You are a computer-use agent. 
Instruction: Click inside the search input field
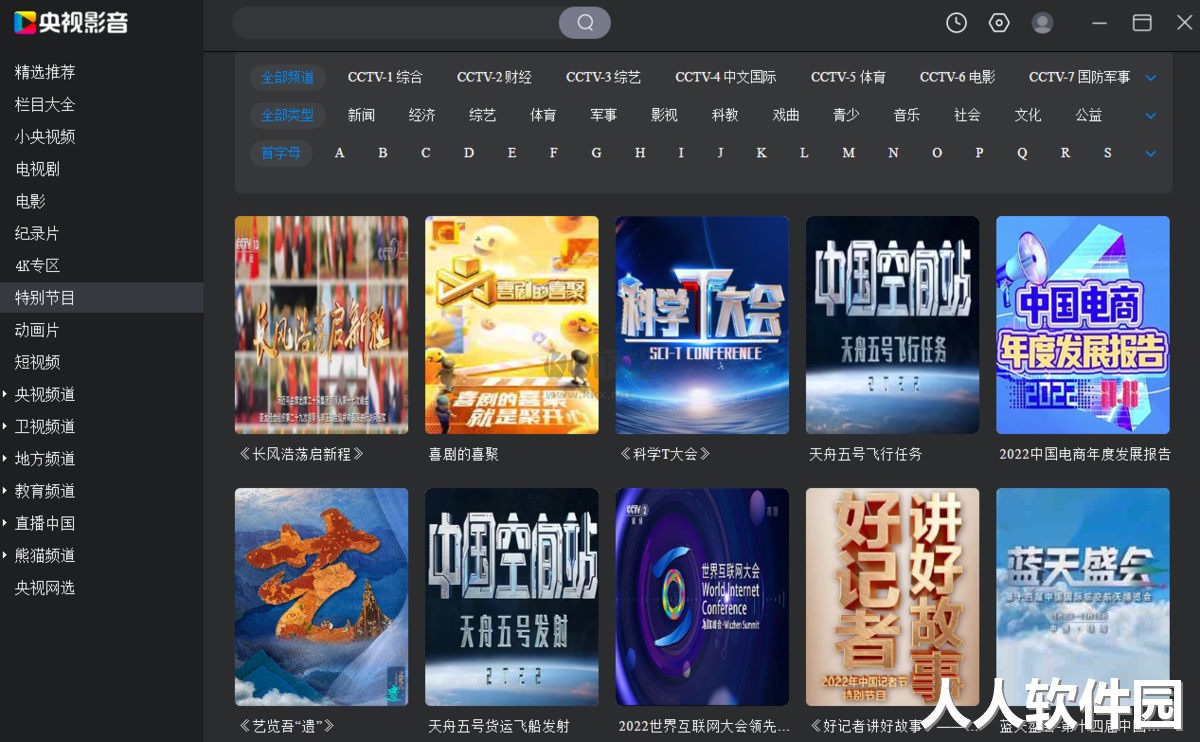pos(396,22)
